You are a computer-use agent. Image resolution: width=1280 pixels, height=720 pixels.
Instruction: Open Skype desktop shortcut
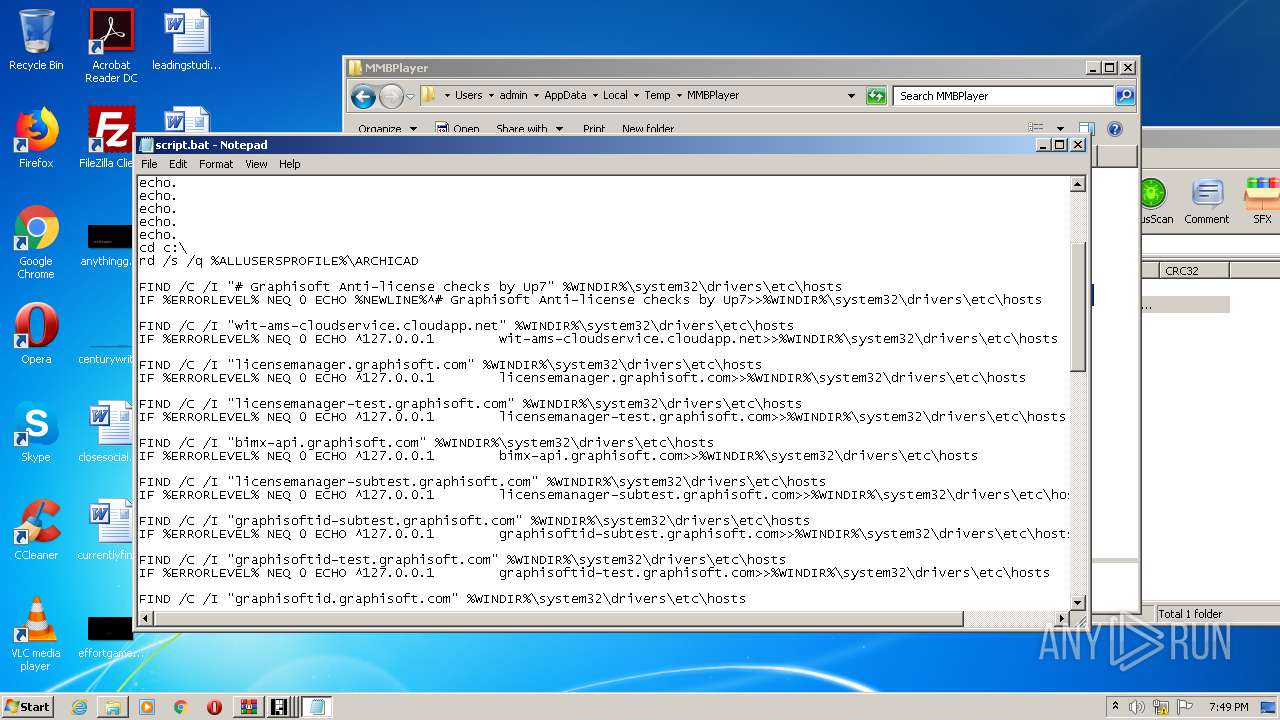pos(36,432)
